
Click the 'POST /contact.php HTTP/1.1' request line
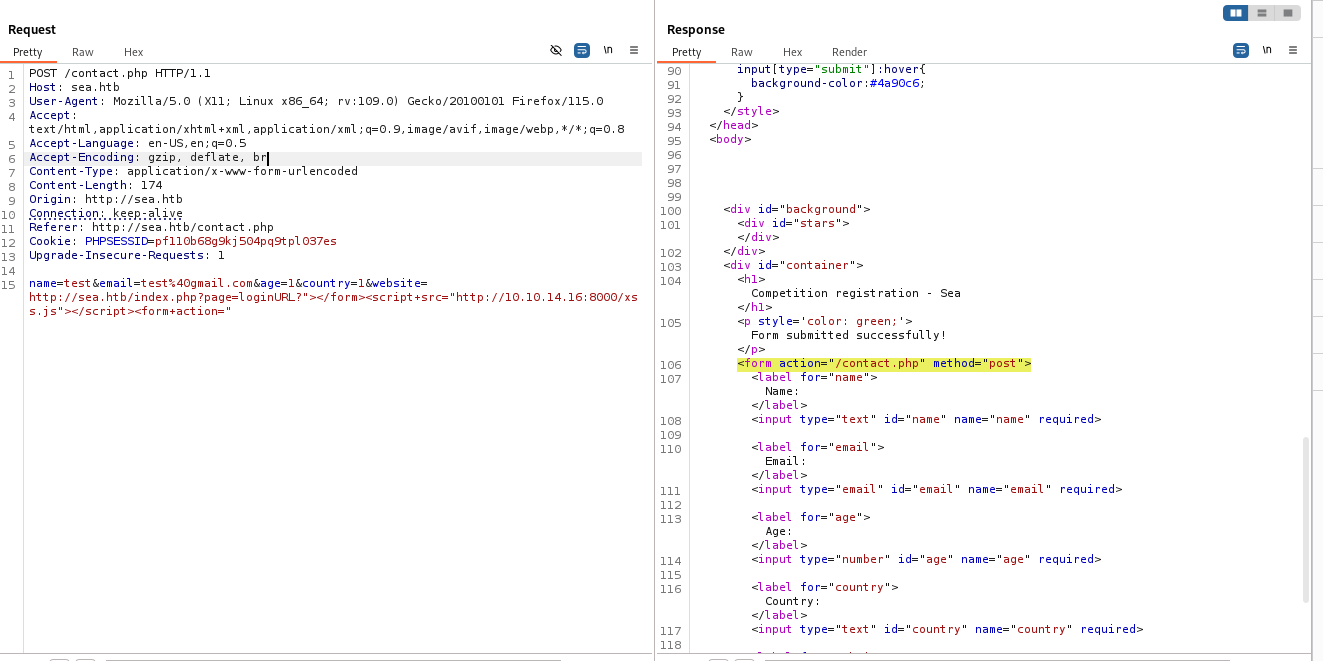120,73
